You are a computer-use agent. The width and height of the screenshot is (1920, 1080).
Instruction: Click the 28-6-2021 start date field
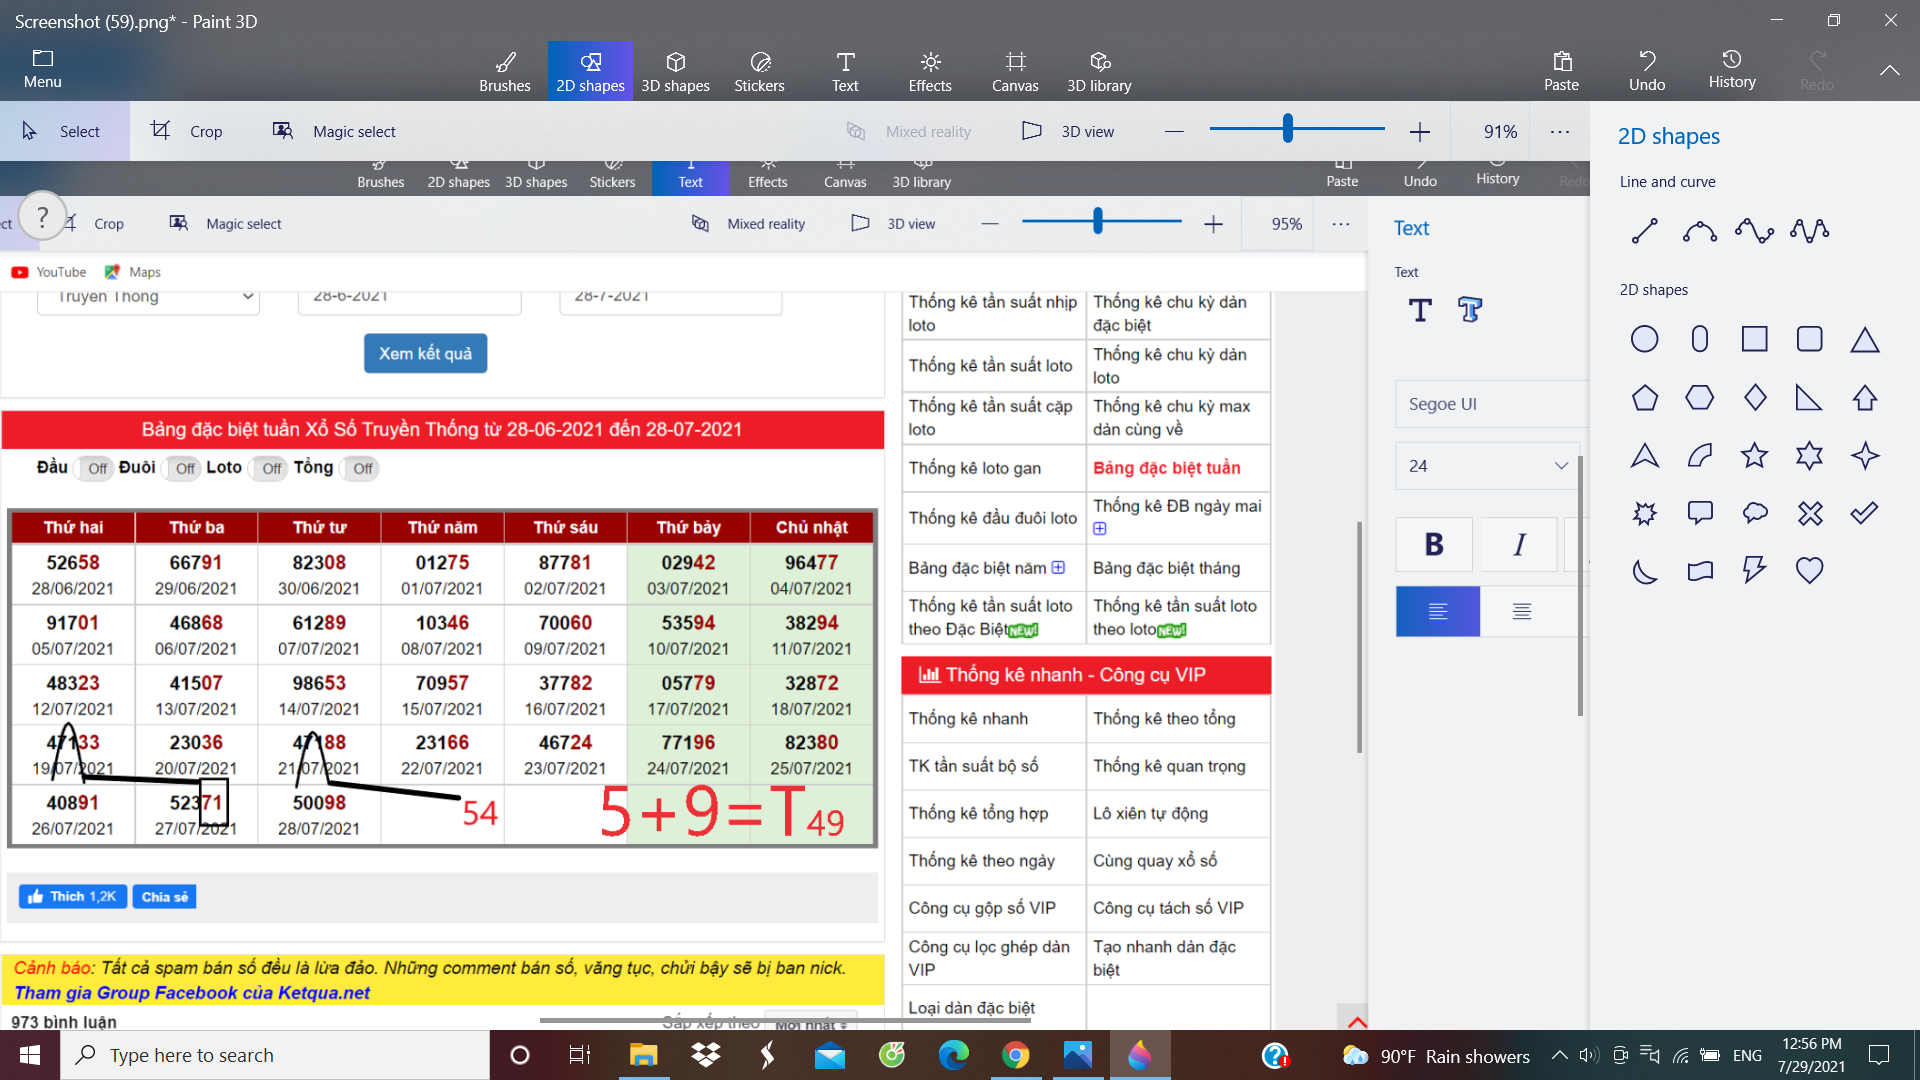[x=409, y=300]
